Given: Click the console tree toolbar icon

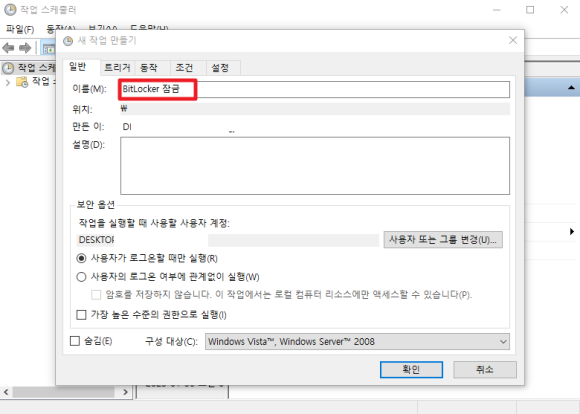Looking at the screenshot, I should [x=48, y=48].
